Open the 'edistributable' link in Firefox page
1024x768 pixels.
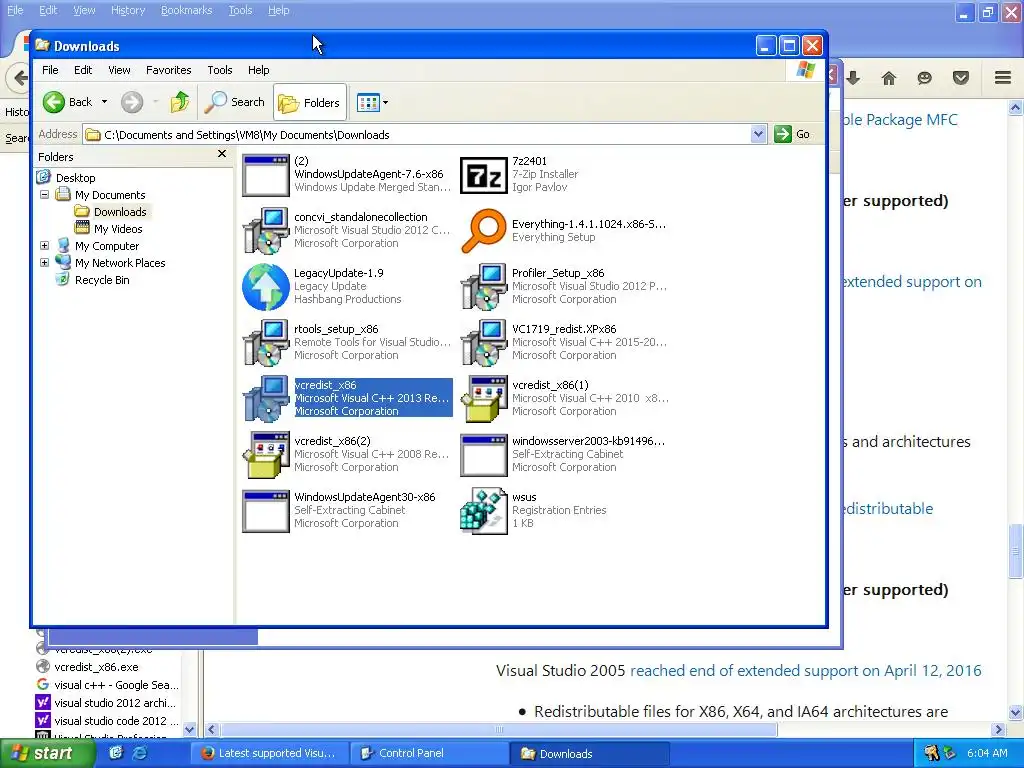[x=888, y=509]
